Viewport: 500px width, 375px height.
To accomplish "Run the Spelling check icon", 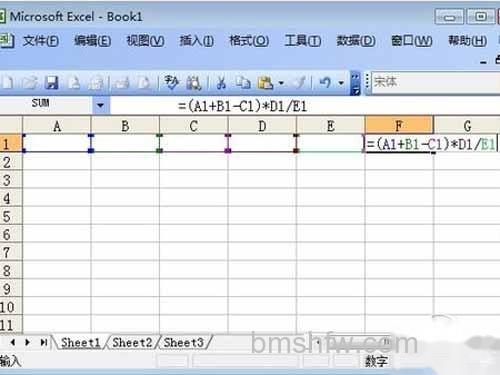I will coord(172,83).
